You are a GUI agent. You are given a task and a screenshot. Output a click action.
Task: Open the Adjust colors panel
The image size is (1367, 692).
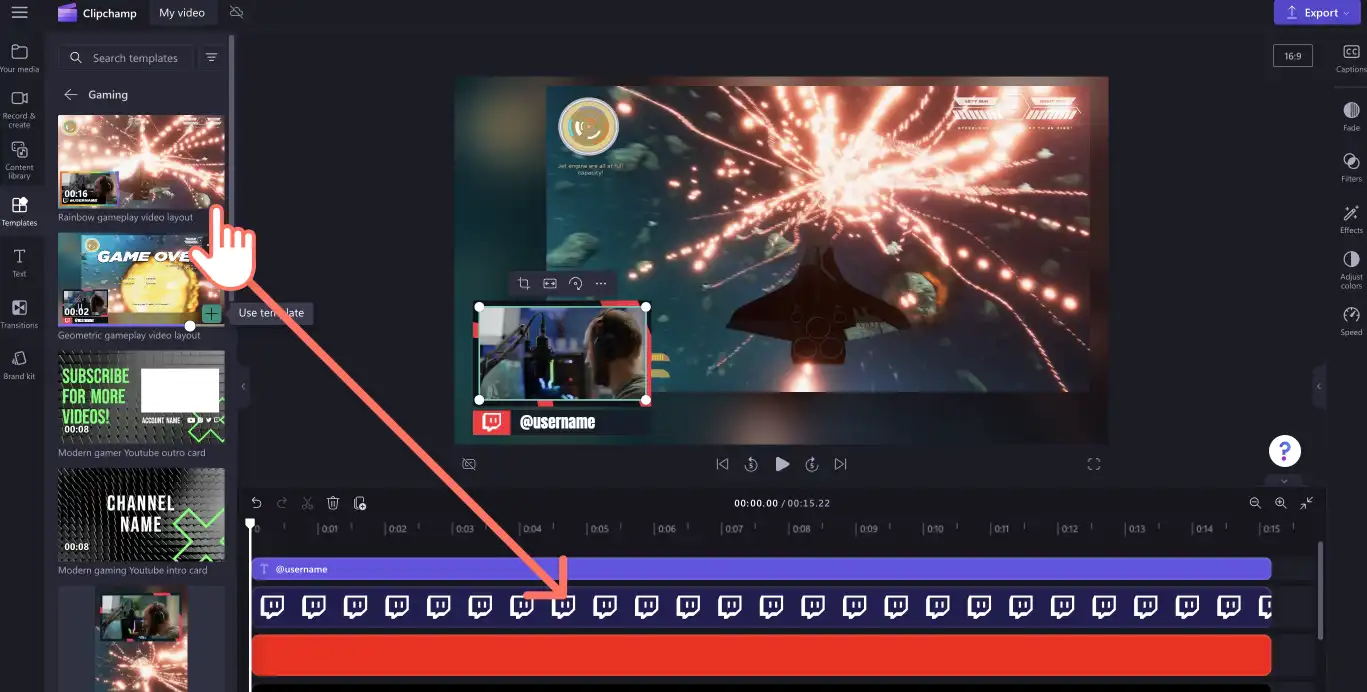[x=1351, y=270]
